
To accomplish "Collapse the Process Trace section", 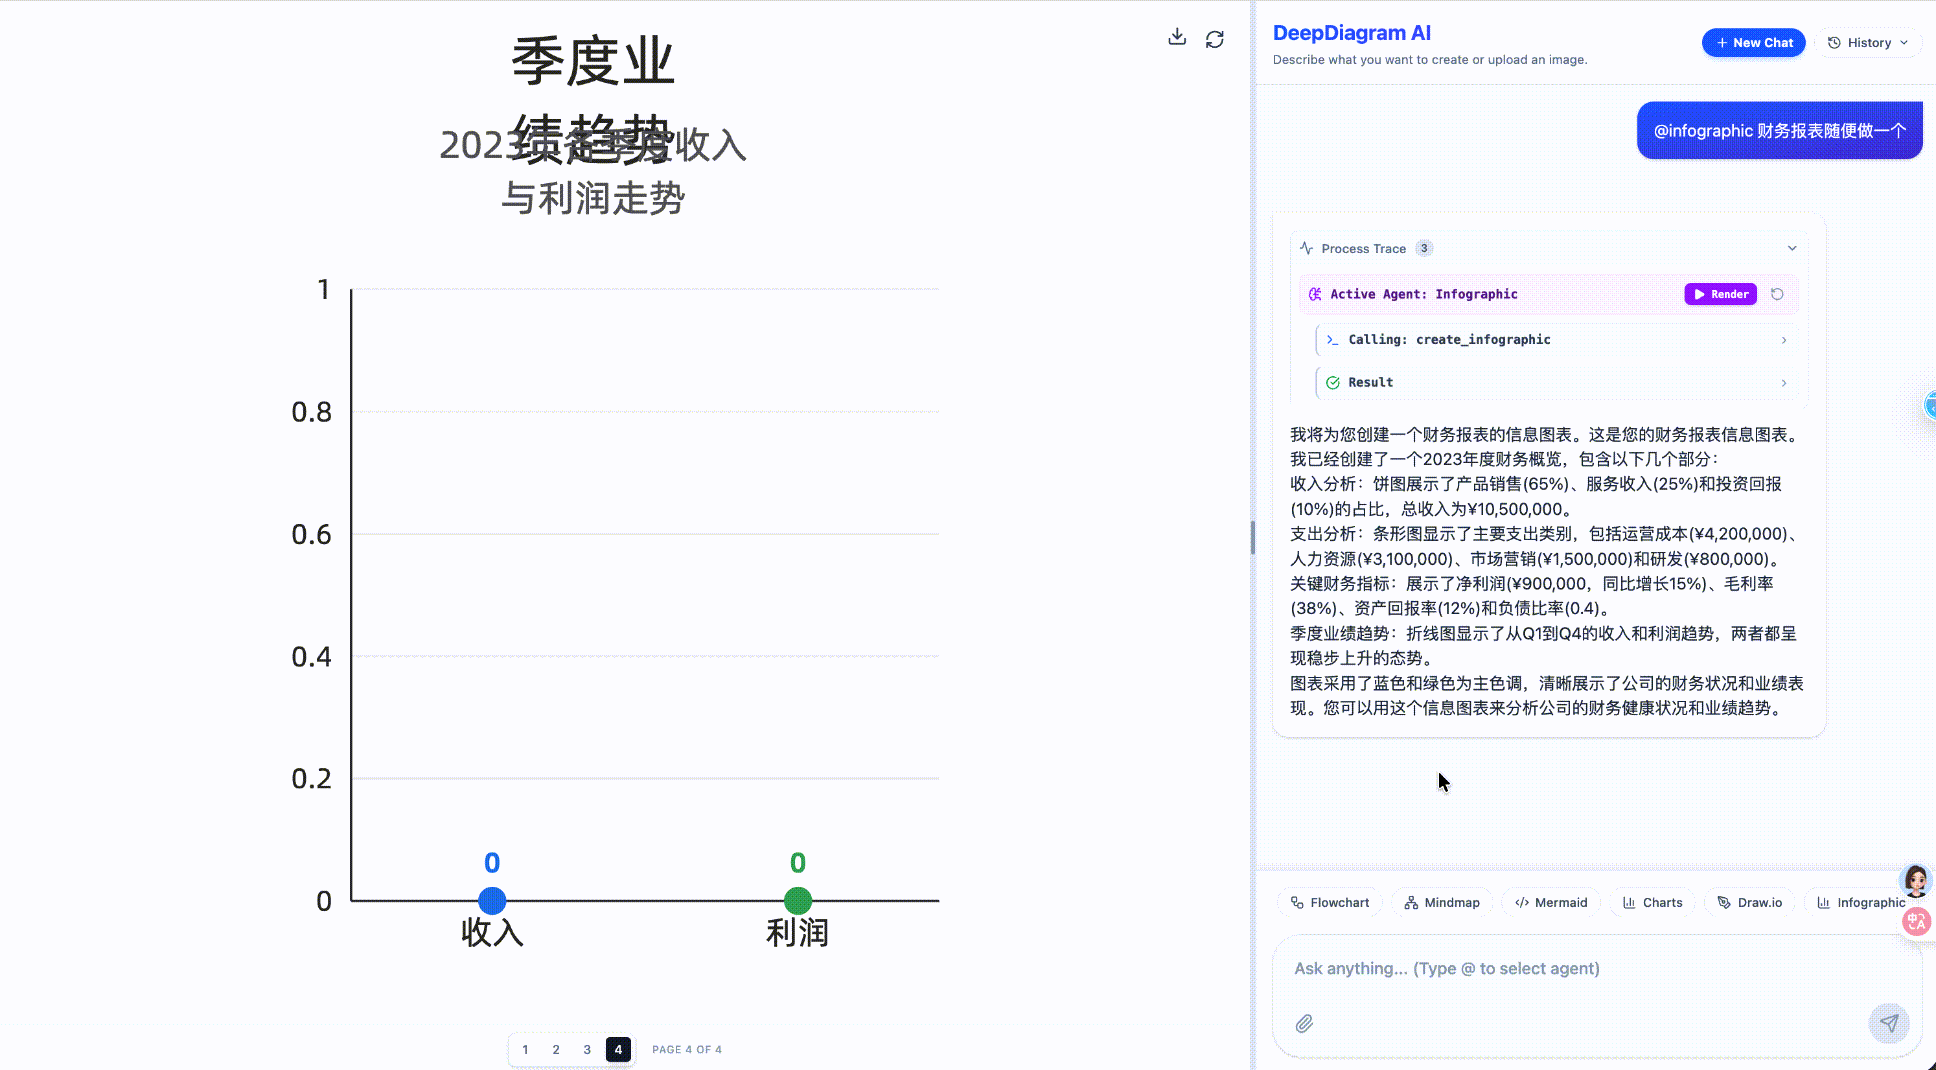I will (1791, 249).
